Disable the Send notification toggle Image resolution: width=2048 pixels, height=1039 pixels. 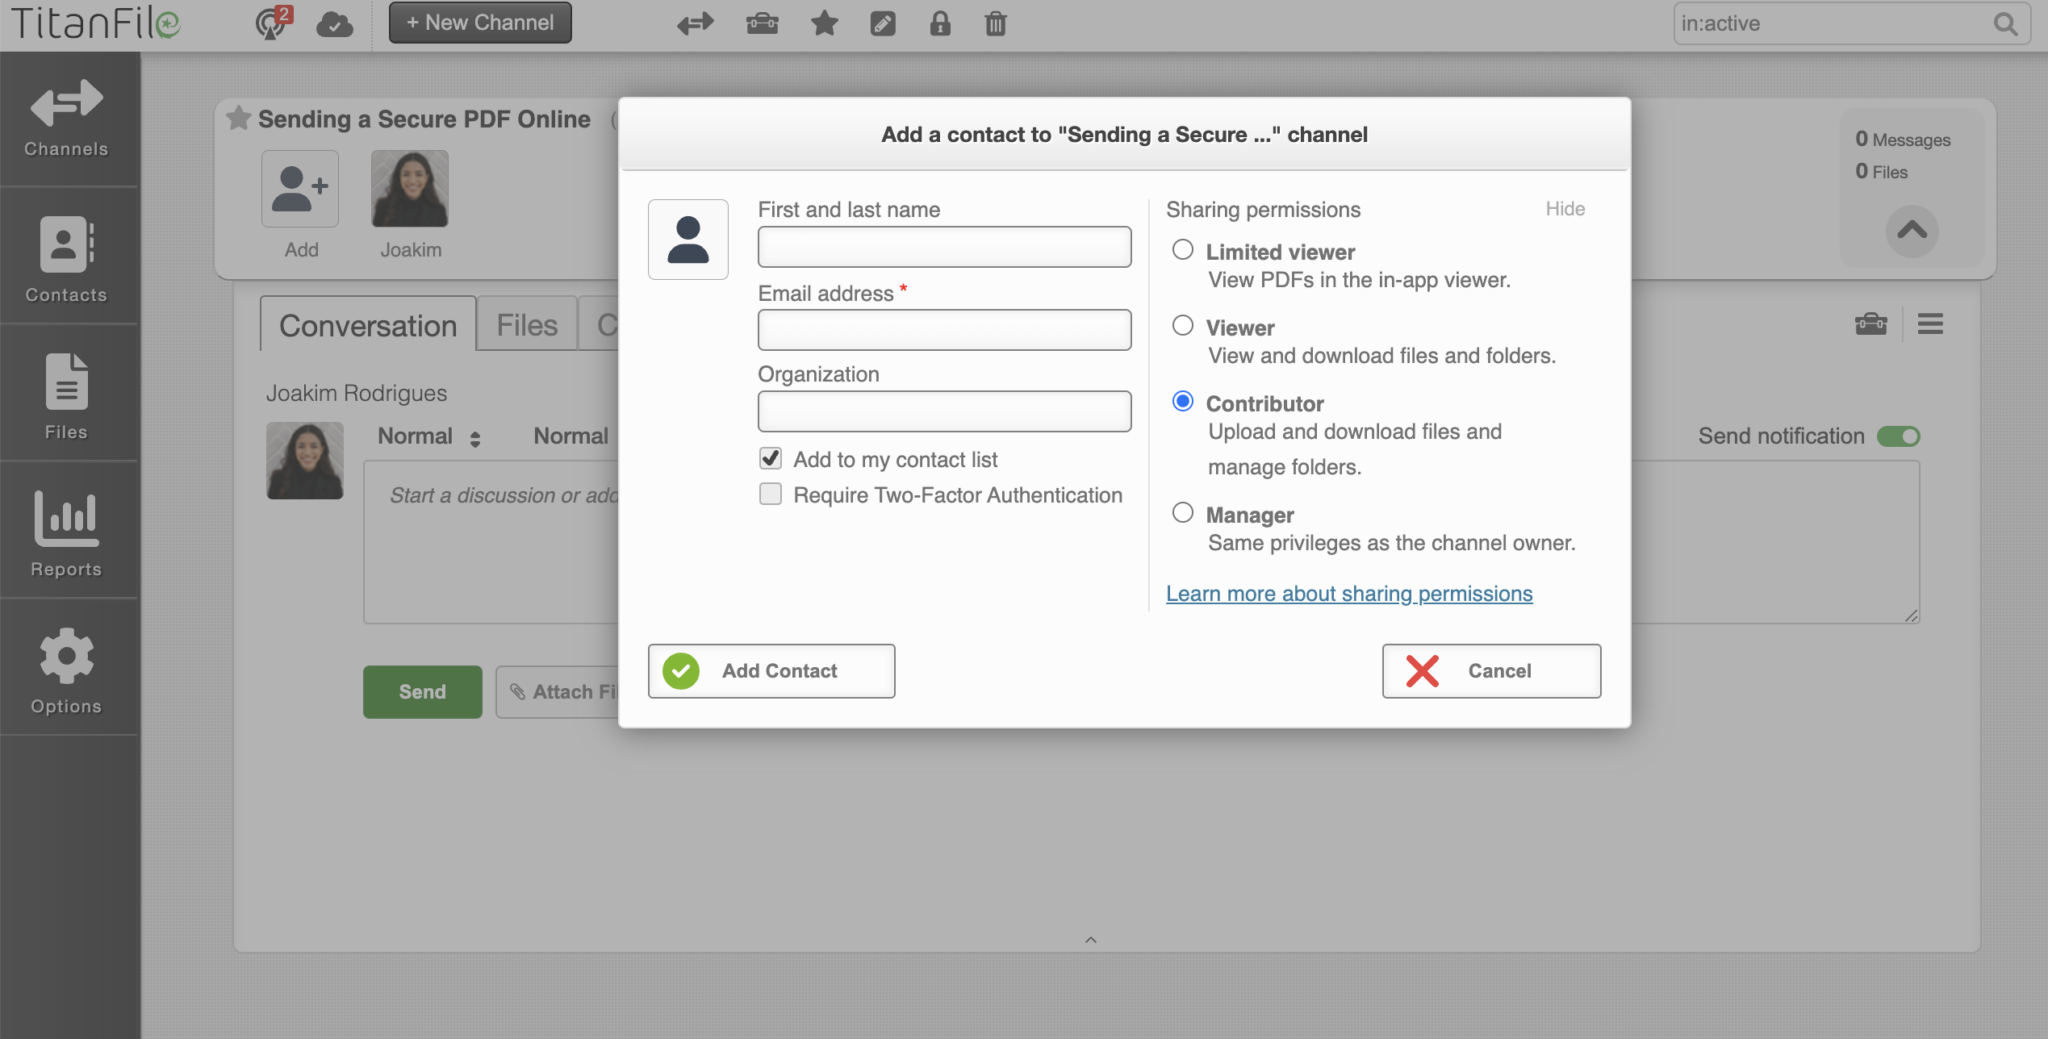(x=1897, y=436)
